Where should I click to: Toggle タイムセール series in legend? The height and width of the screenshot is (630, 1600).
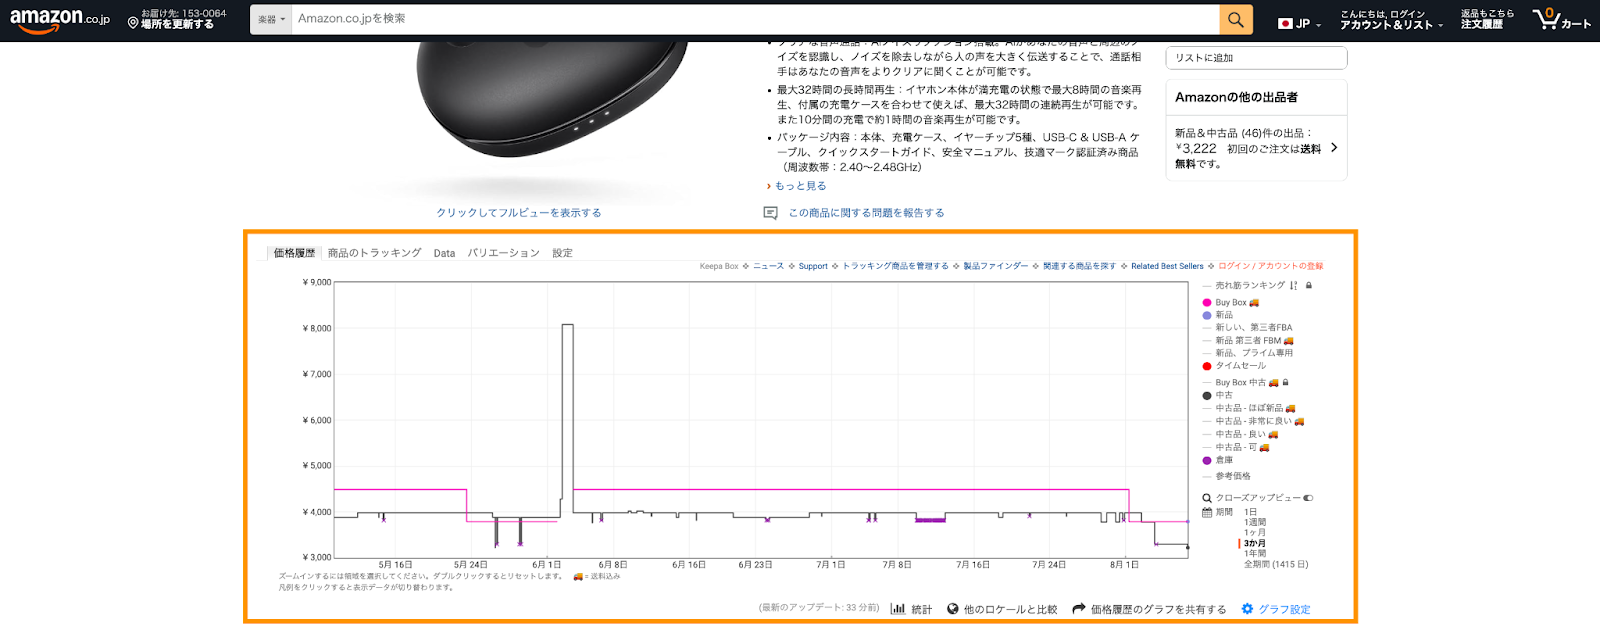tap(1234, 366)
